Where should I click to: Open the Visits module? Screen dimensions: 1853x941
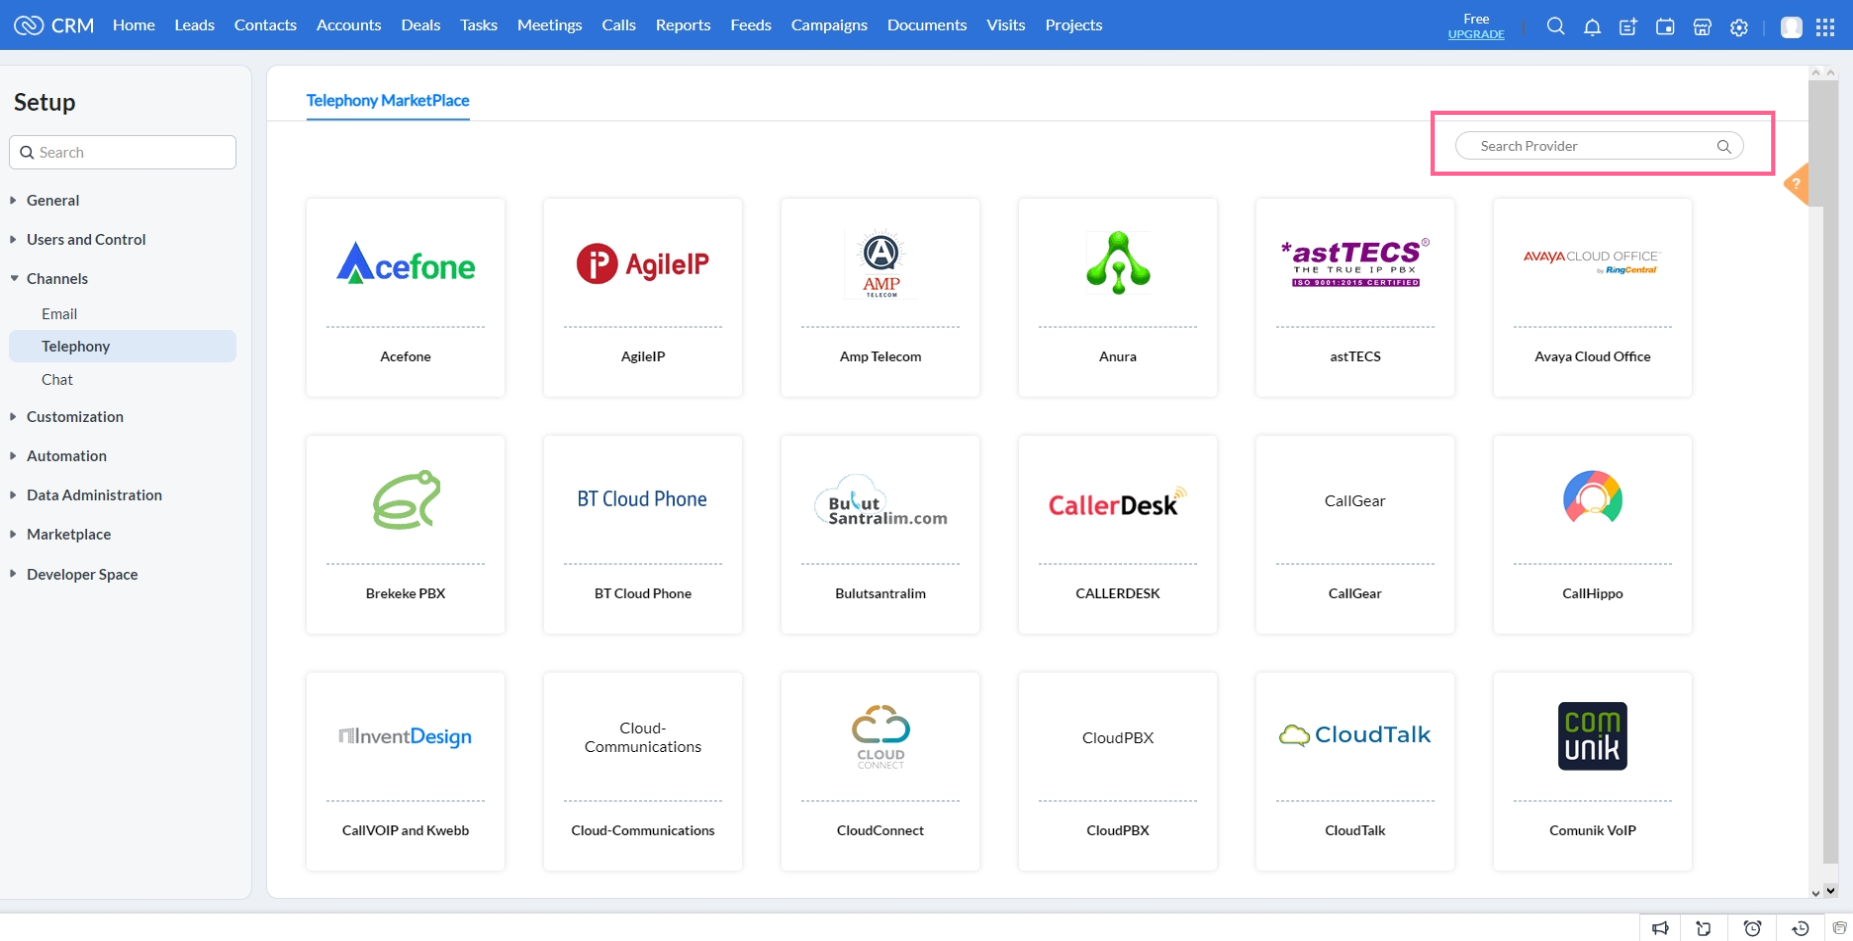[1006, 25]
